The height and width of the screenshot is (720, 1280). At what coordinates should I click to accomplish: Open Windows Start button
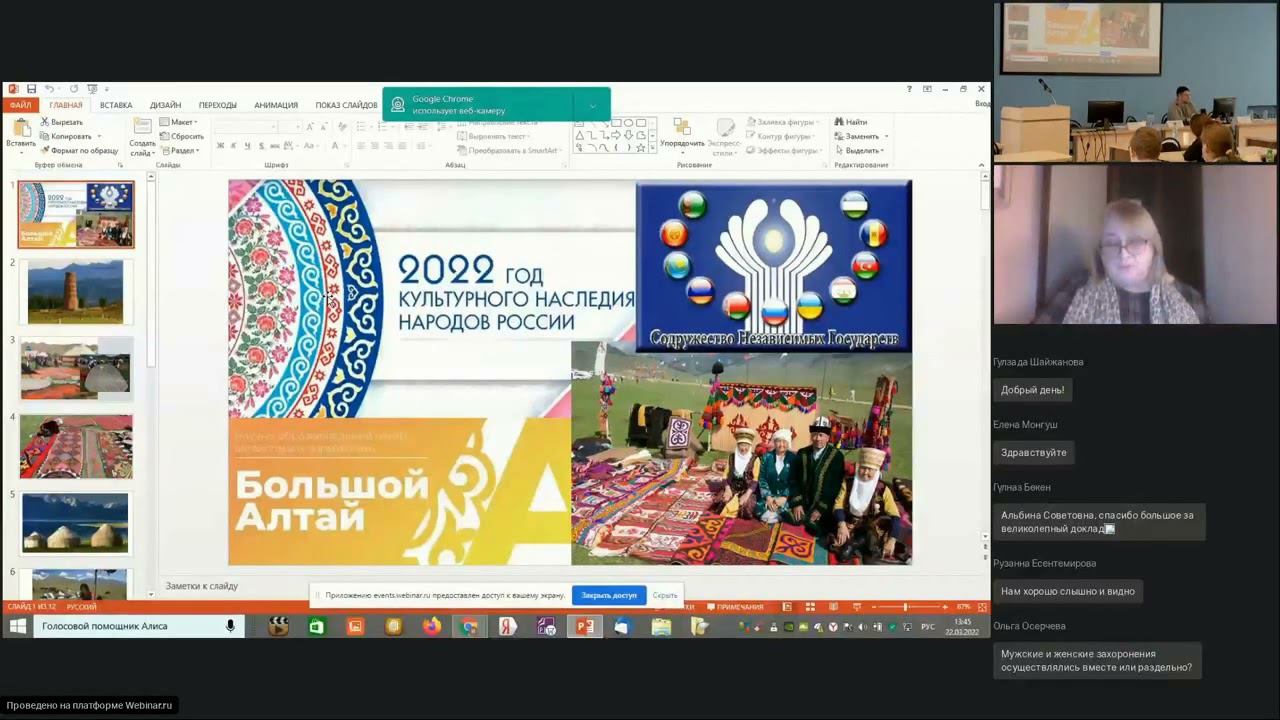(17, 626)
